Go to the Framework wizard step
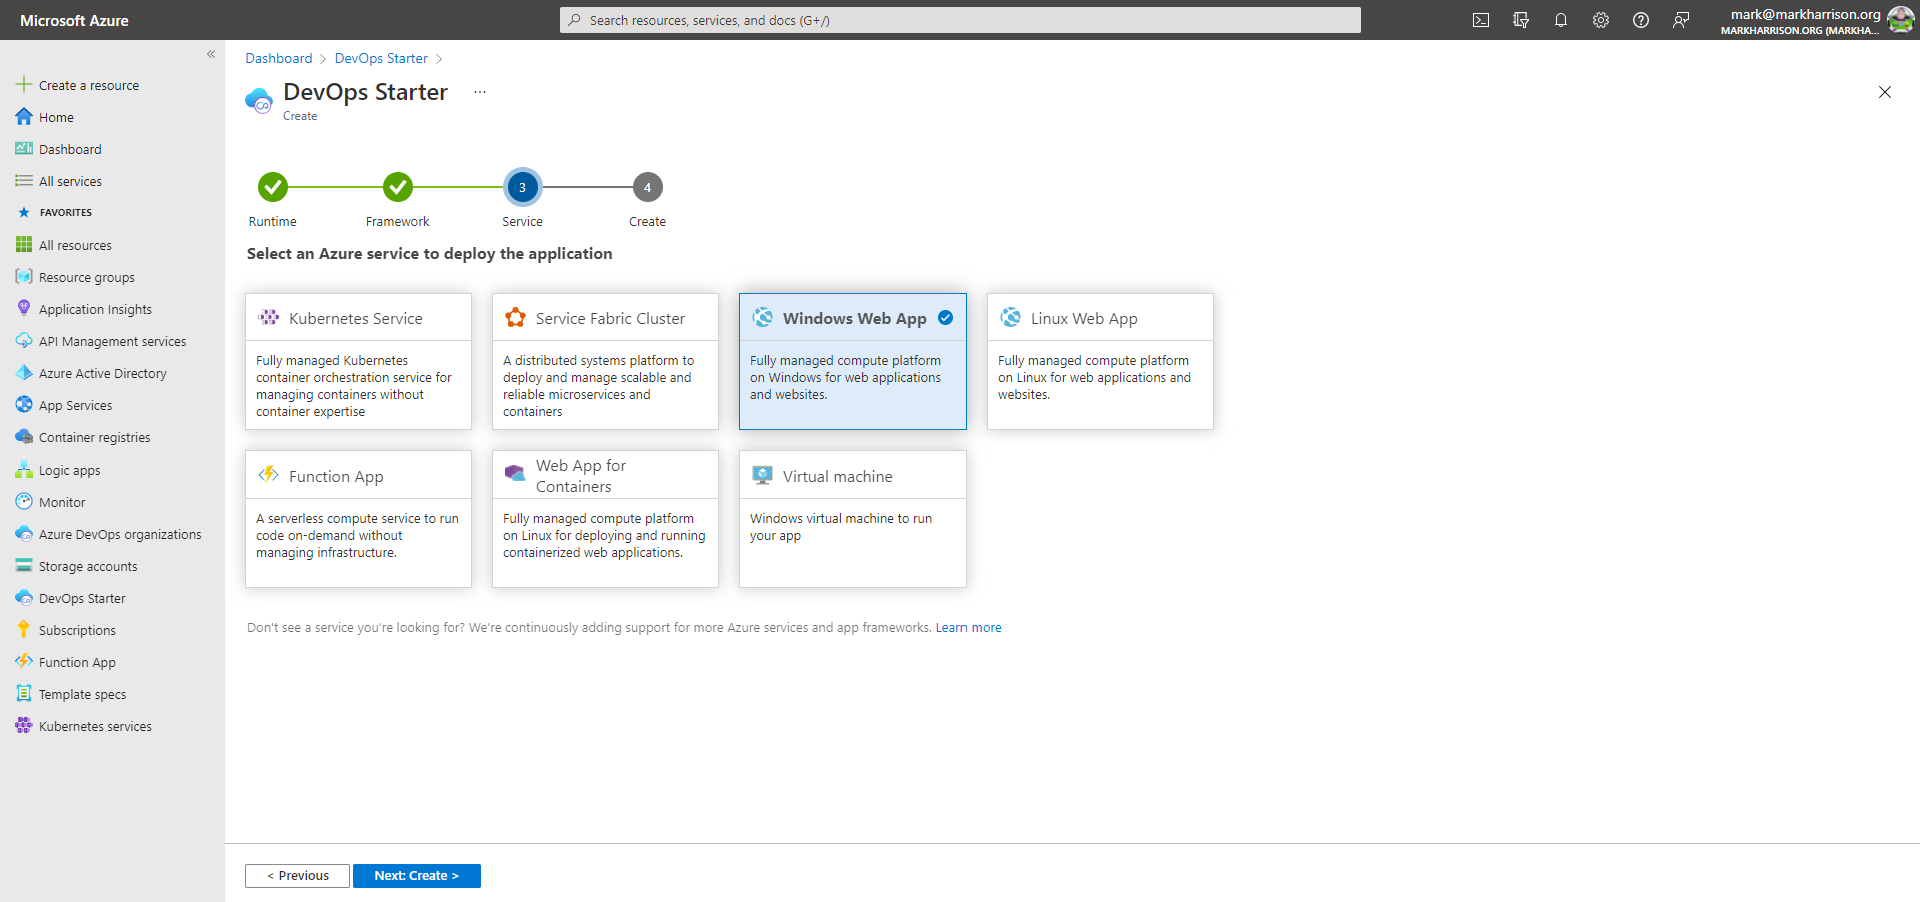1920x902 pixels. 398,187
